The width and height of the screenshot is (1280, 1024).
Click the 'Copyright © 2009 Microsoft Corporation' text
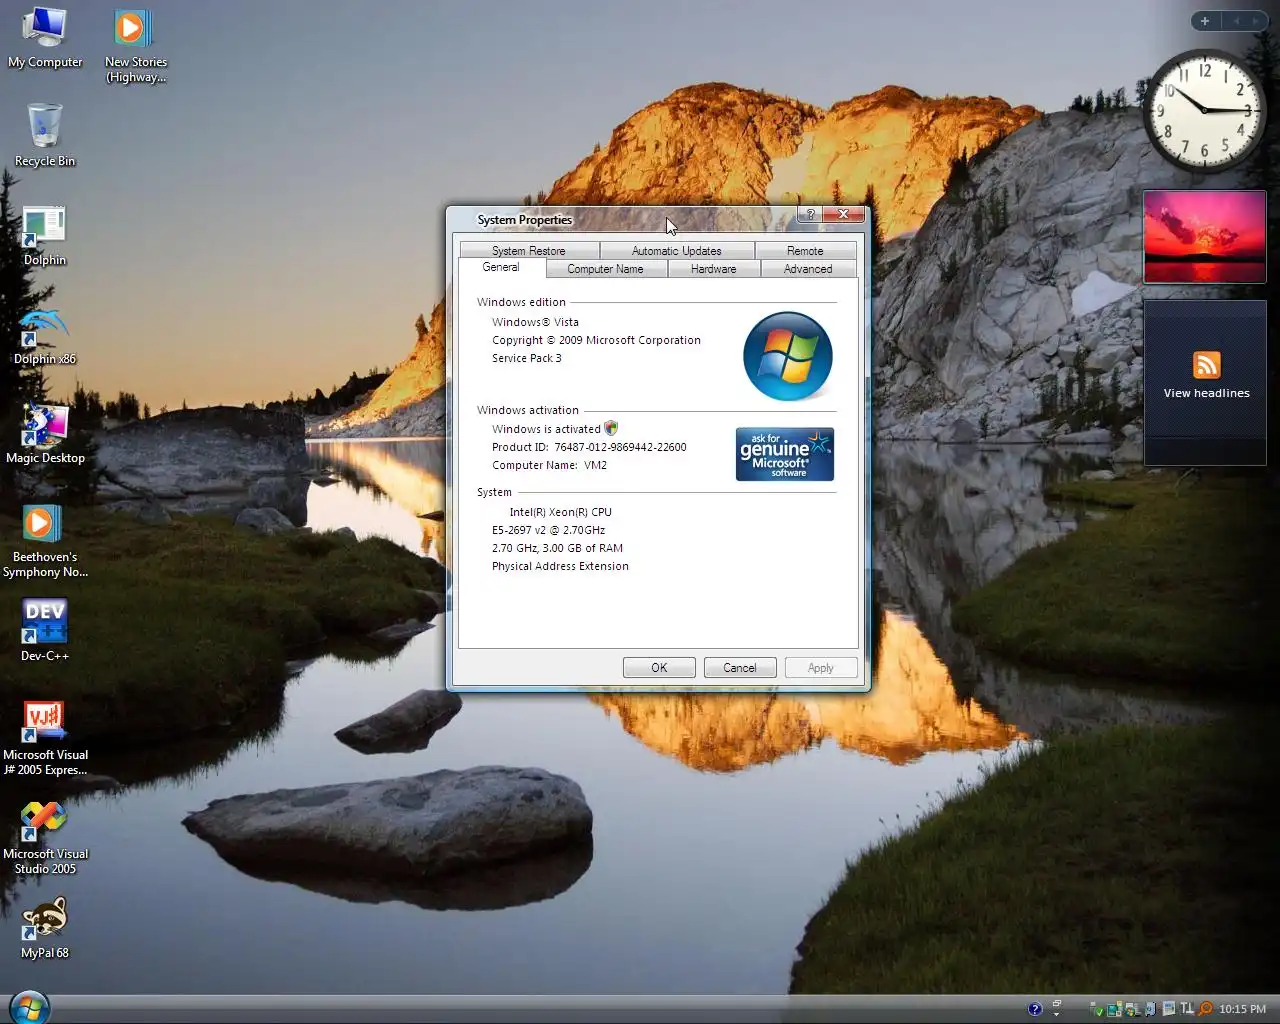click(596, 340)
